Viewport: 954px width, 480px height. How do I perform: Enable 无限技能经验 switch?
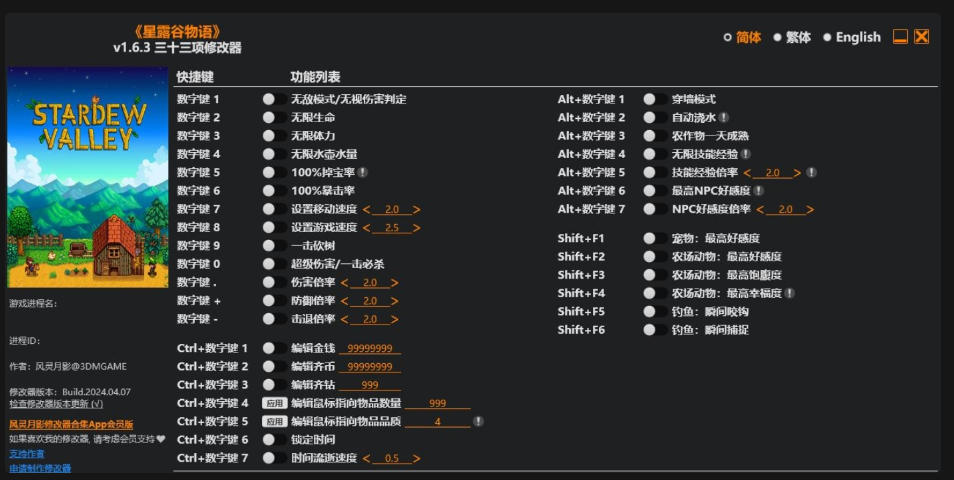pyautogui.click(x=655, y=154)
